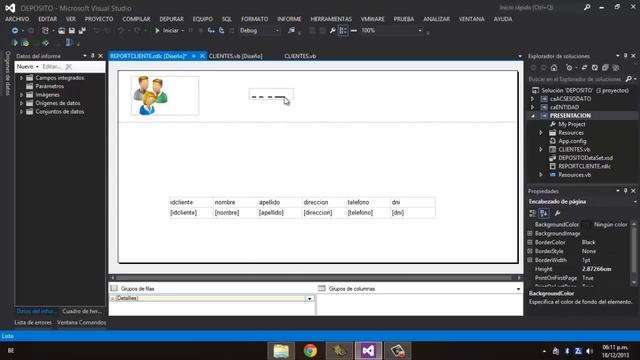The image size is (640, 360).
Task: Select REPORTCLIENTE.rdlc in Solution Explorer
Action: (x=584, y=166)
